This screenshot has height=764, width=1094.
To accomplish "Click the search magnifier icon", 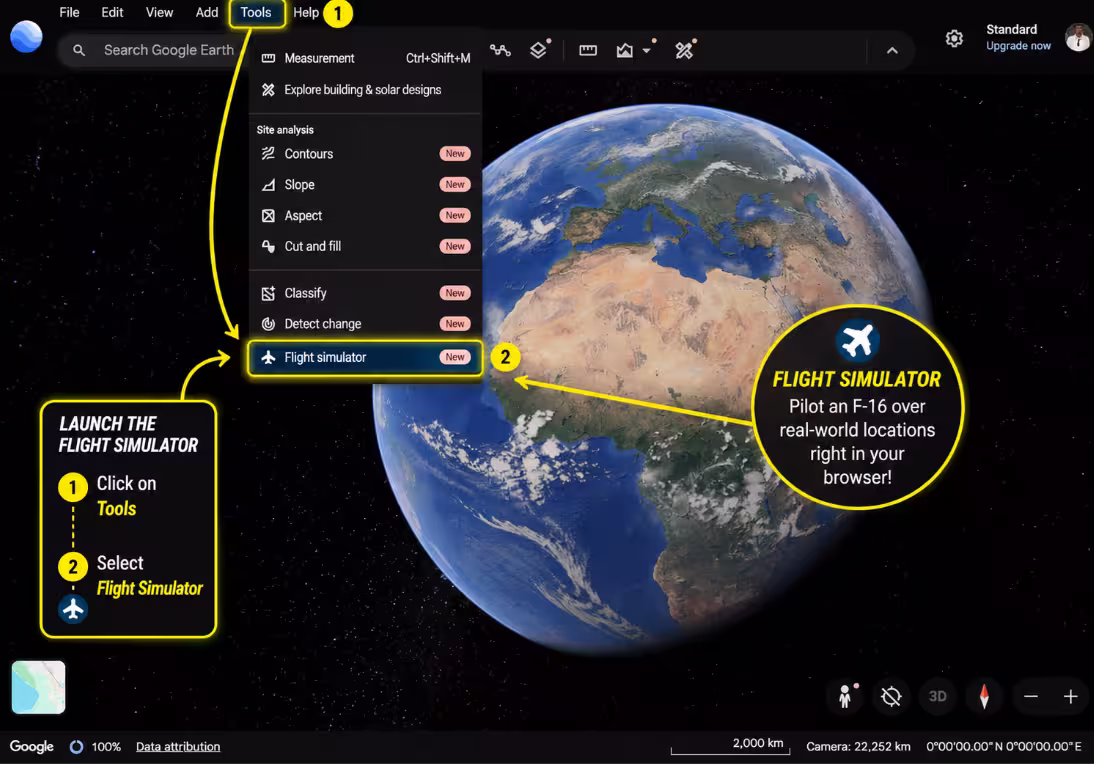I will pyautogui.click(x=79, y=50).
